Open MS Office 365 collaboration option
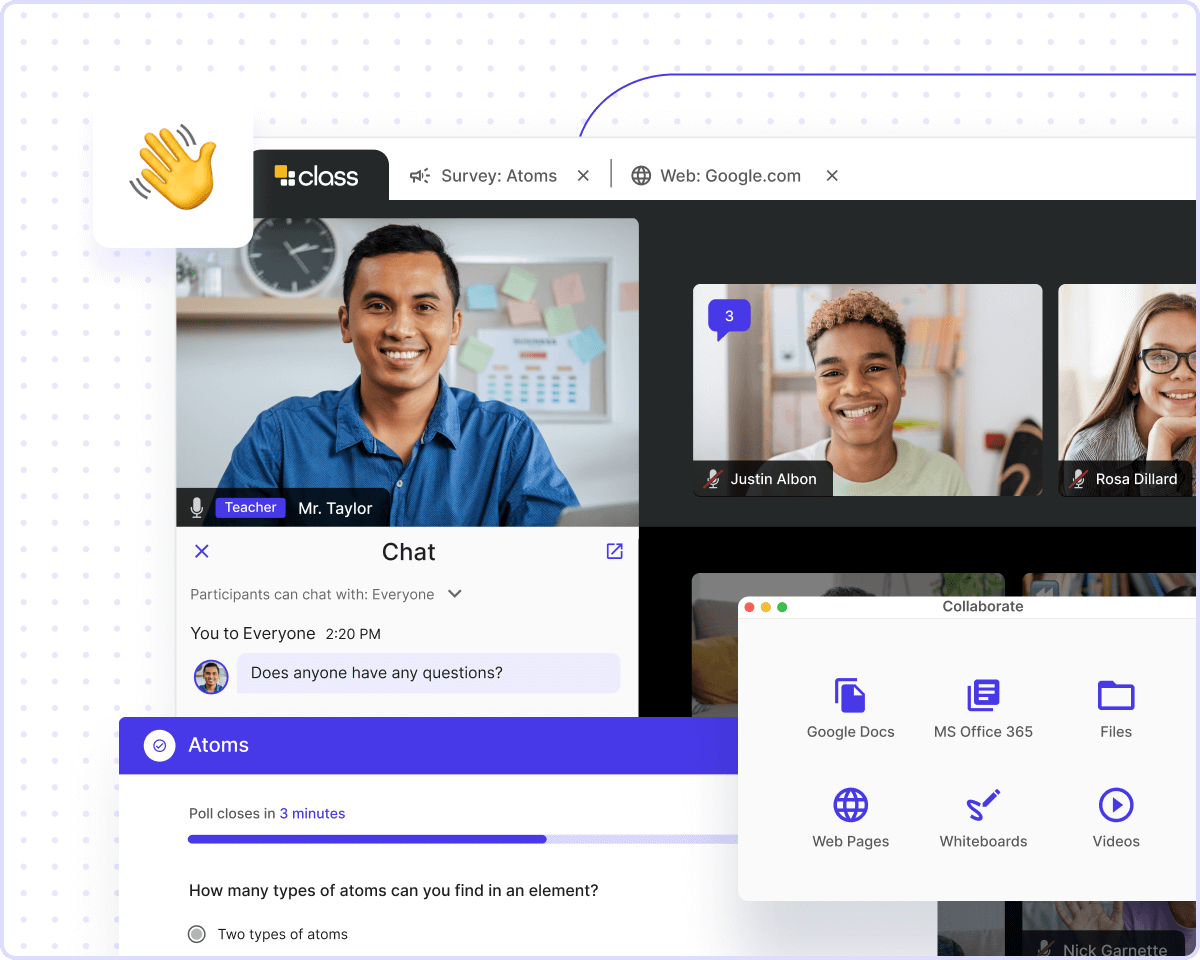This screenshot has height=960, width=1200. click(983, 696)
